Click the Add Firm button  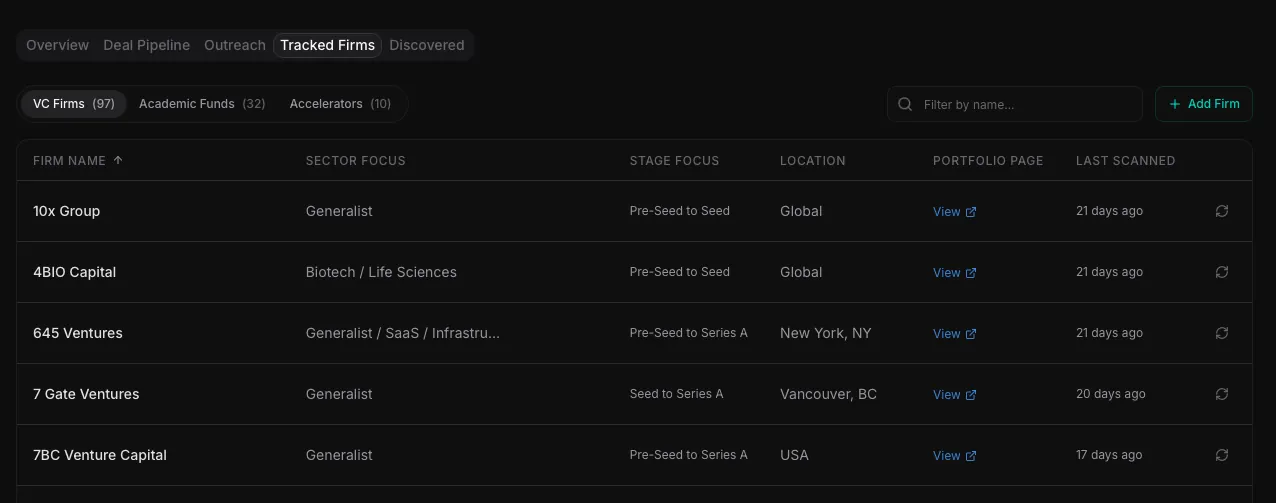(x=1204, y=104)
